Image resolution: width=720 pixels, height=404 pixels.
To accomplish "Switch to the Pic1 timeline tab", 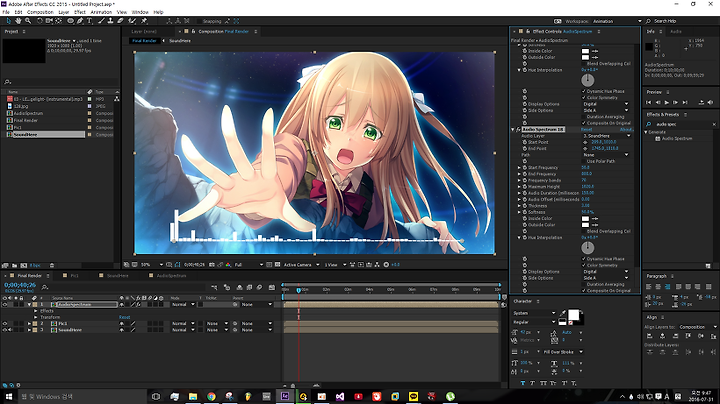I will (74, 276).
